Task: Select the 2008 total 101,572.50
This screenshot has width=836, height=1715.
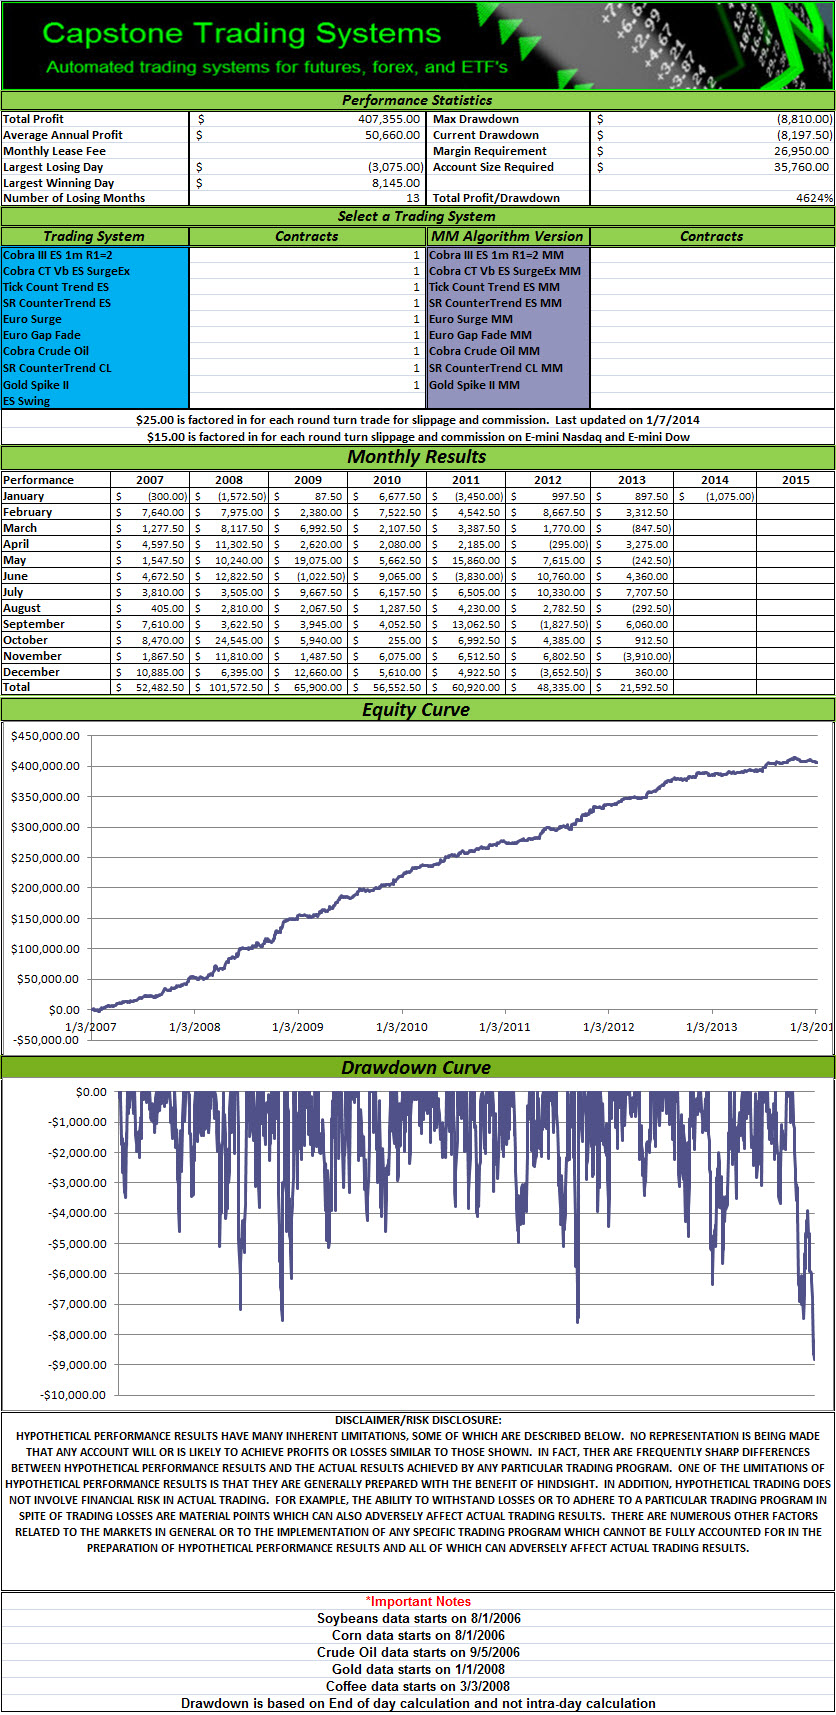Action: [x=236, y=687]
